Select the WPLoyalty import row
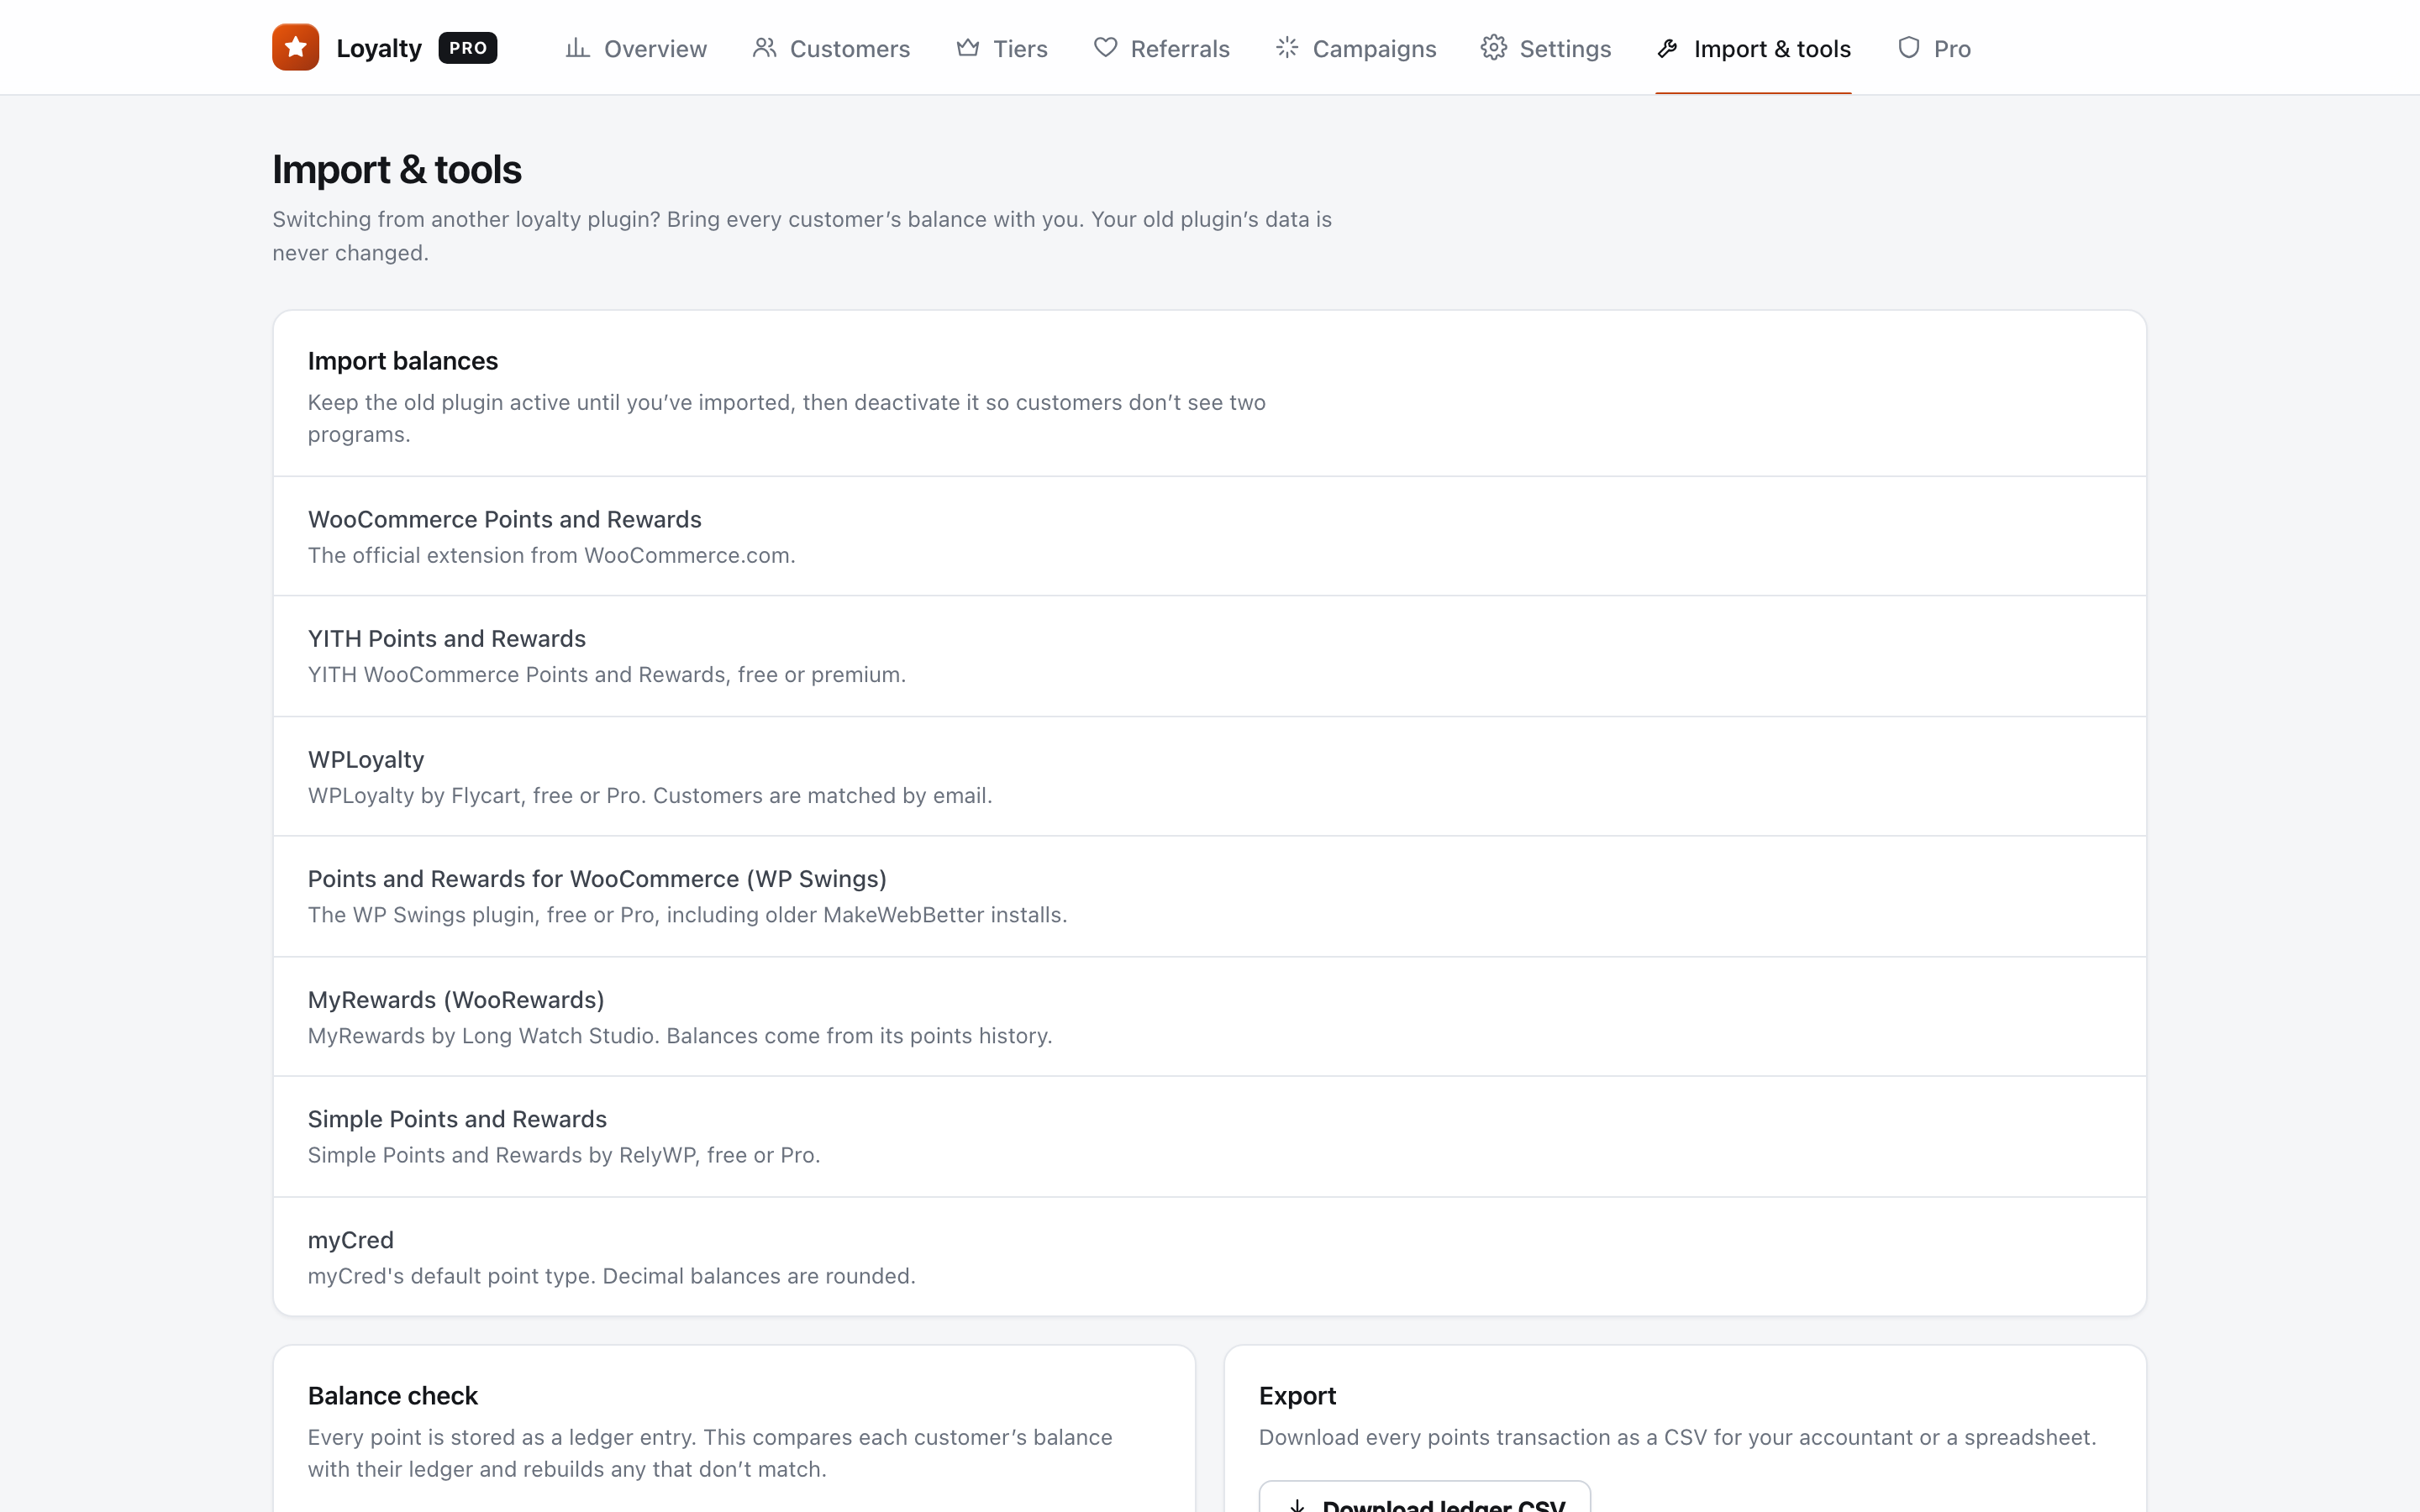 pos(1209,776)
